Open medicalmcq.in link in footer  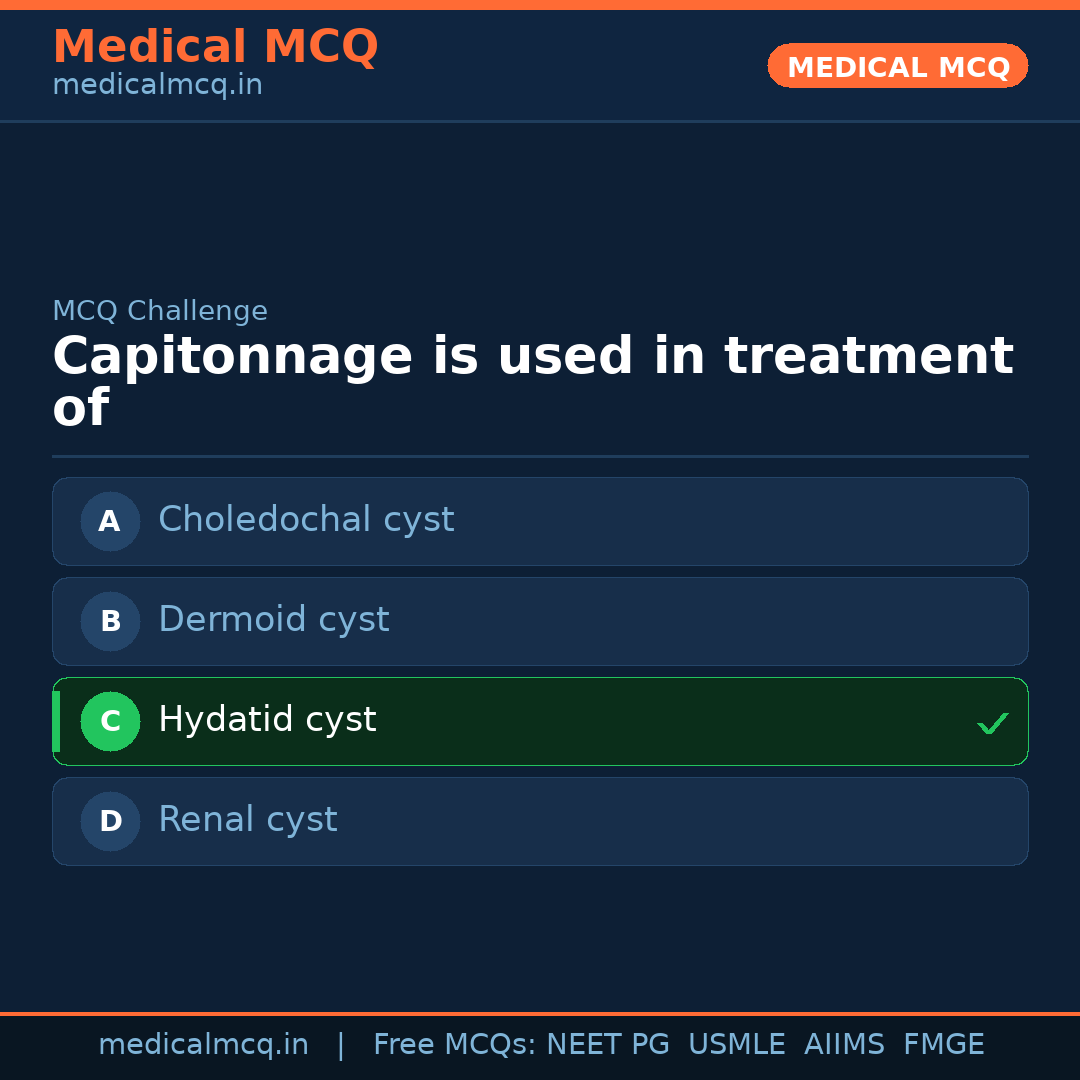coord(203,1045)
